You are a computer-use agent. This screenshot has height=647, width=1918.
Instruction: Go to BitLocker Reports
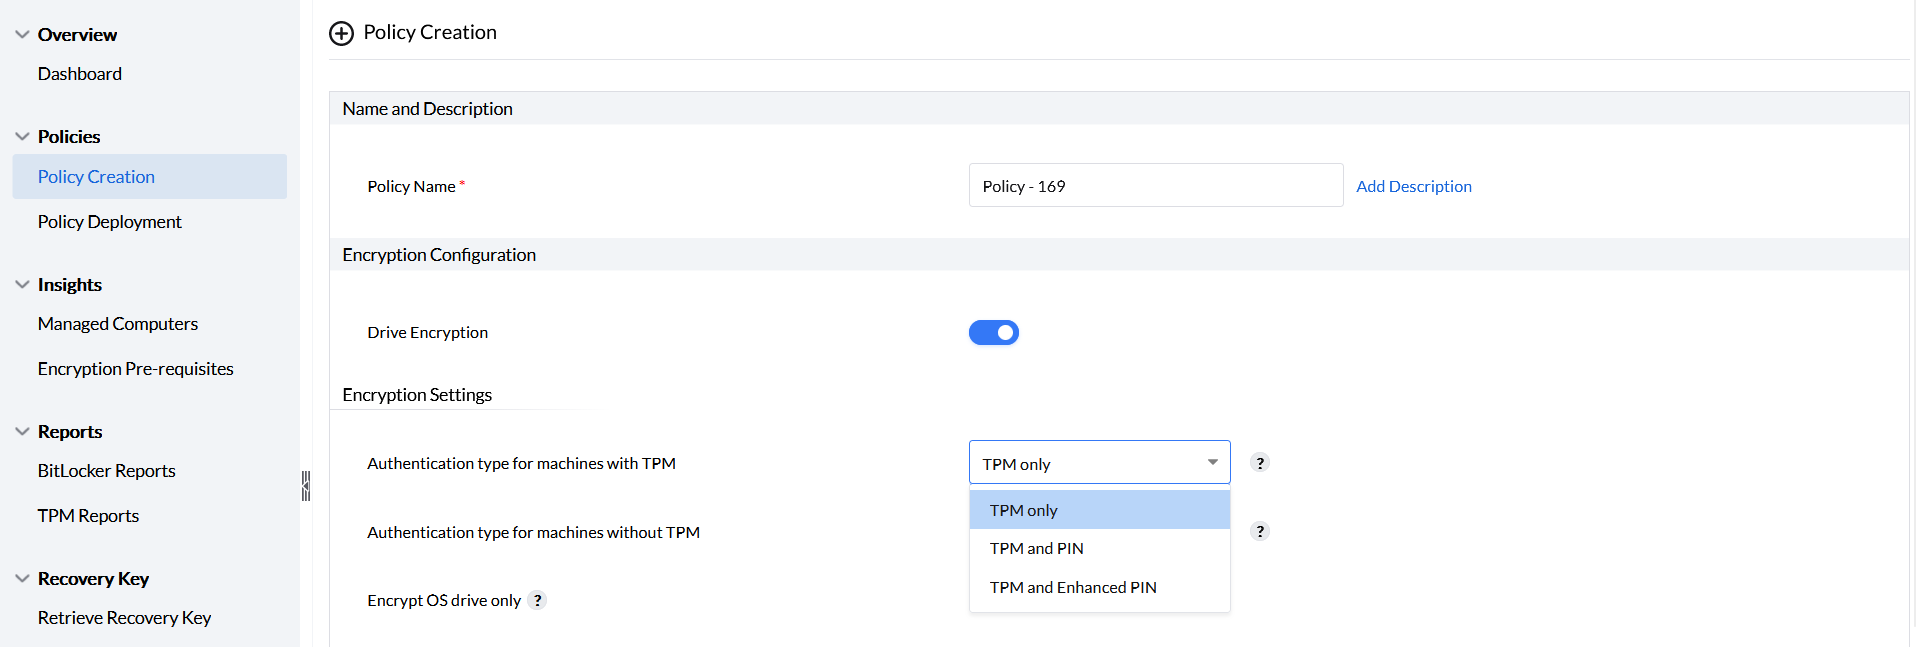click(107, 471)
